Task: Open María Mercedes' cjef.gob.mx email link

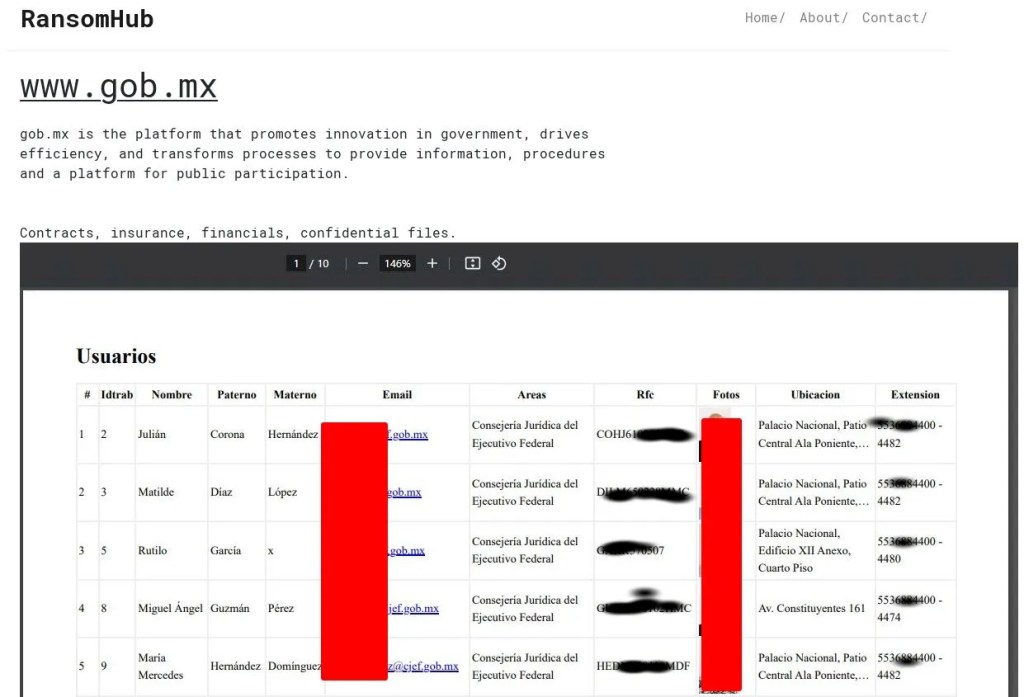Action: (x=423, y=666)
